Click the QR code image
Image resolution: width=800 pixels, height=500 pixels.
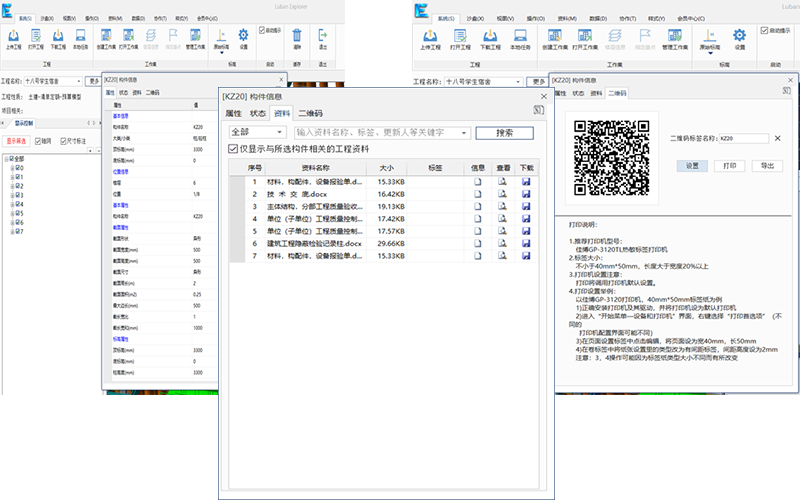611,158
